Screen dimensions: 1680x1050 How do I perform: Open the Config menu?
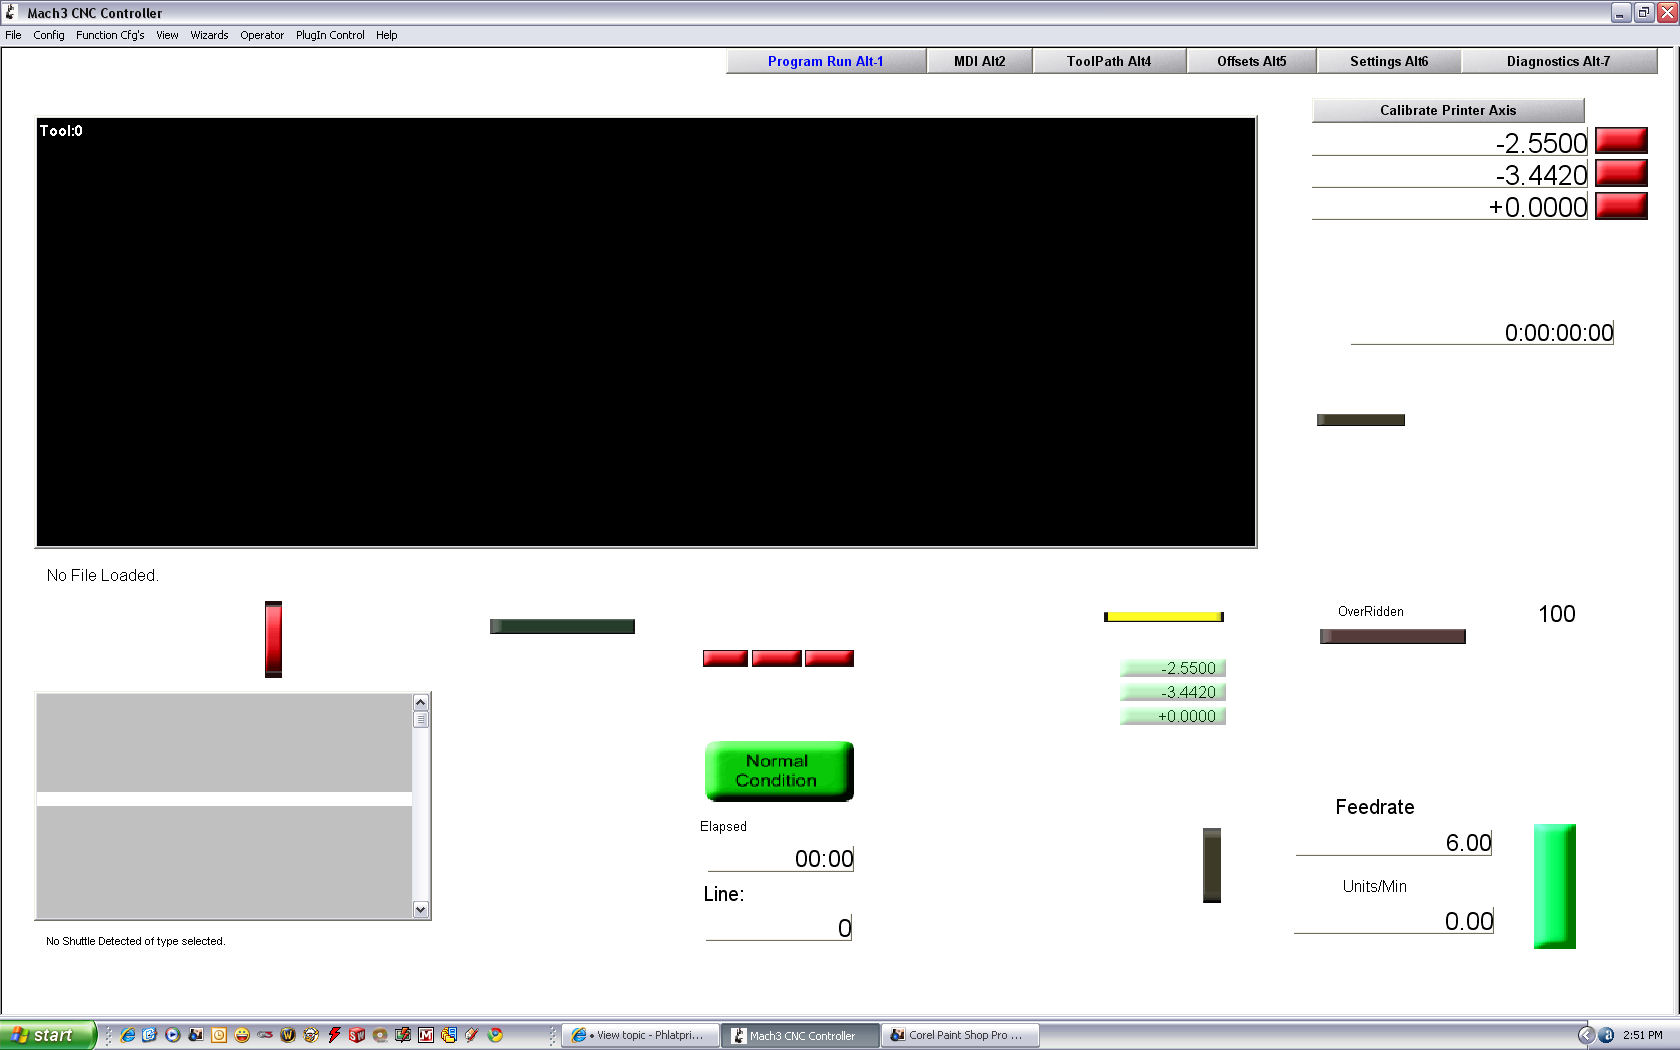[x=48, y=35]
